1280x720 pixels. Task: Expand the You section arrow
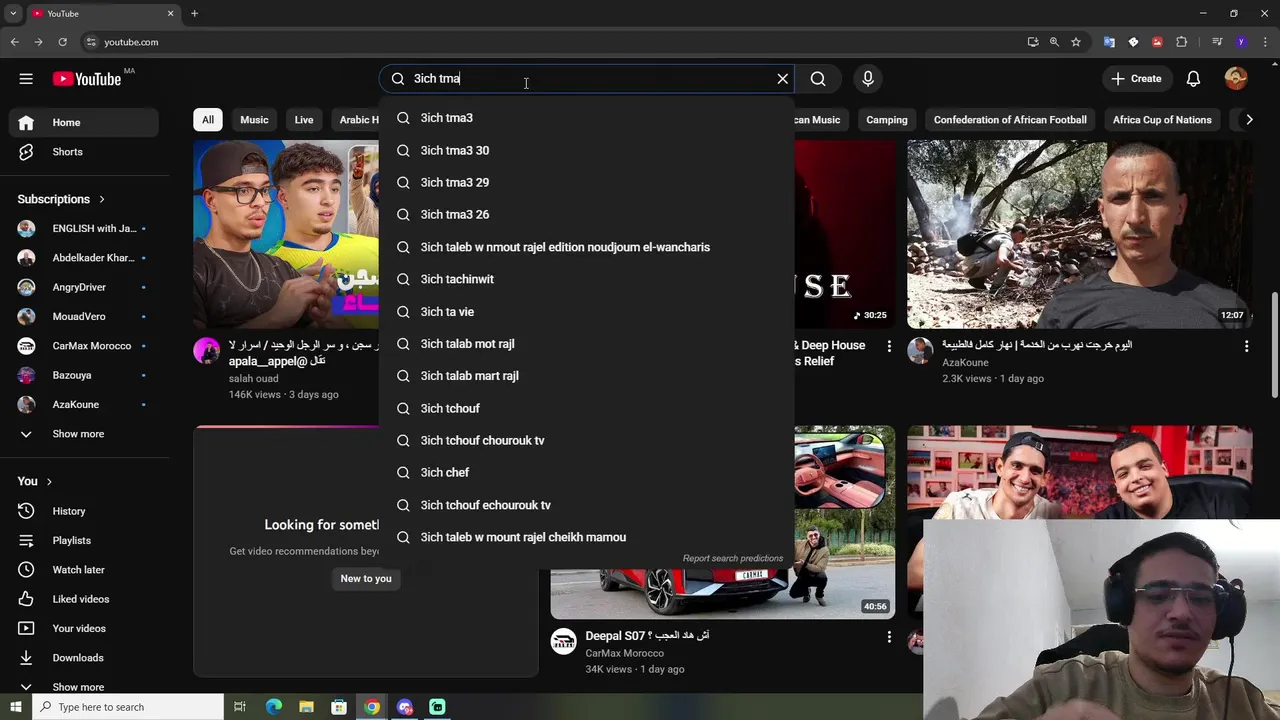click(x=48, y=481)
